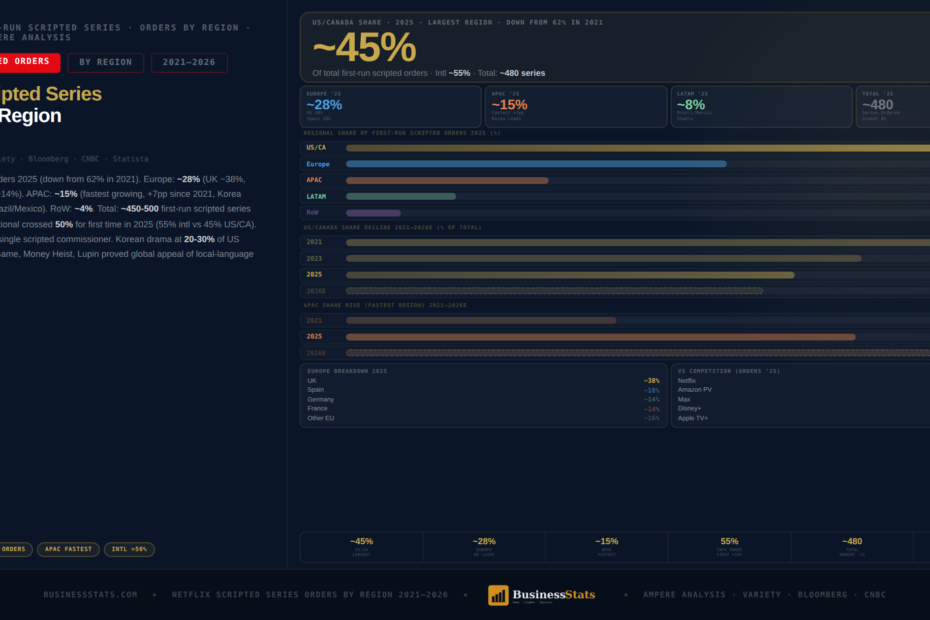930x620 pixels.
Task: Click the 2021 bar in APAC share rise chart
Action: [x=481, y=320]
